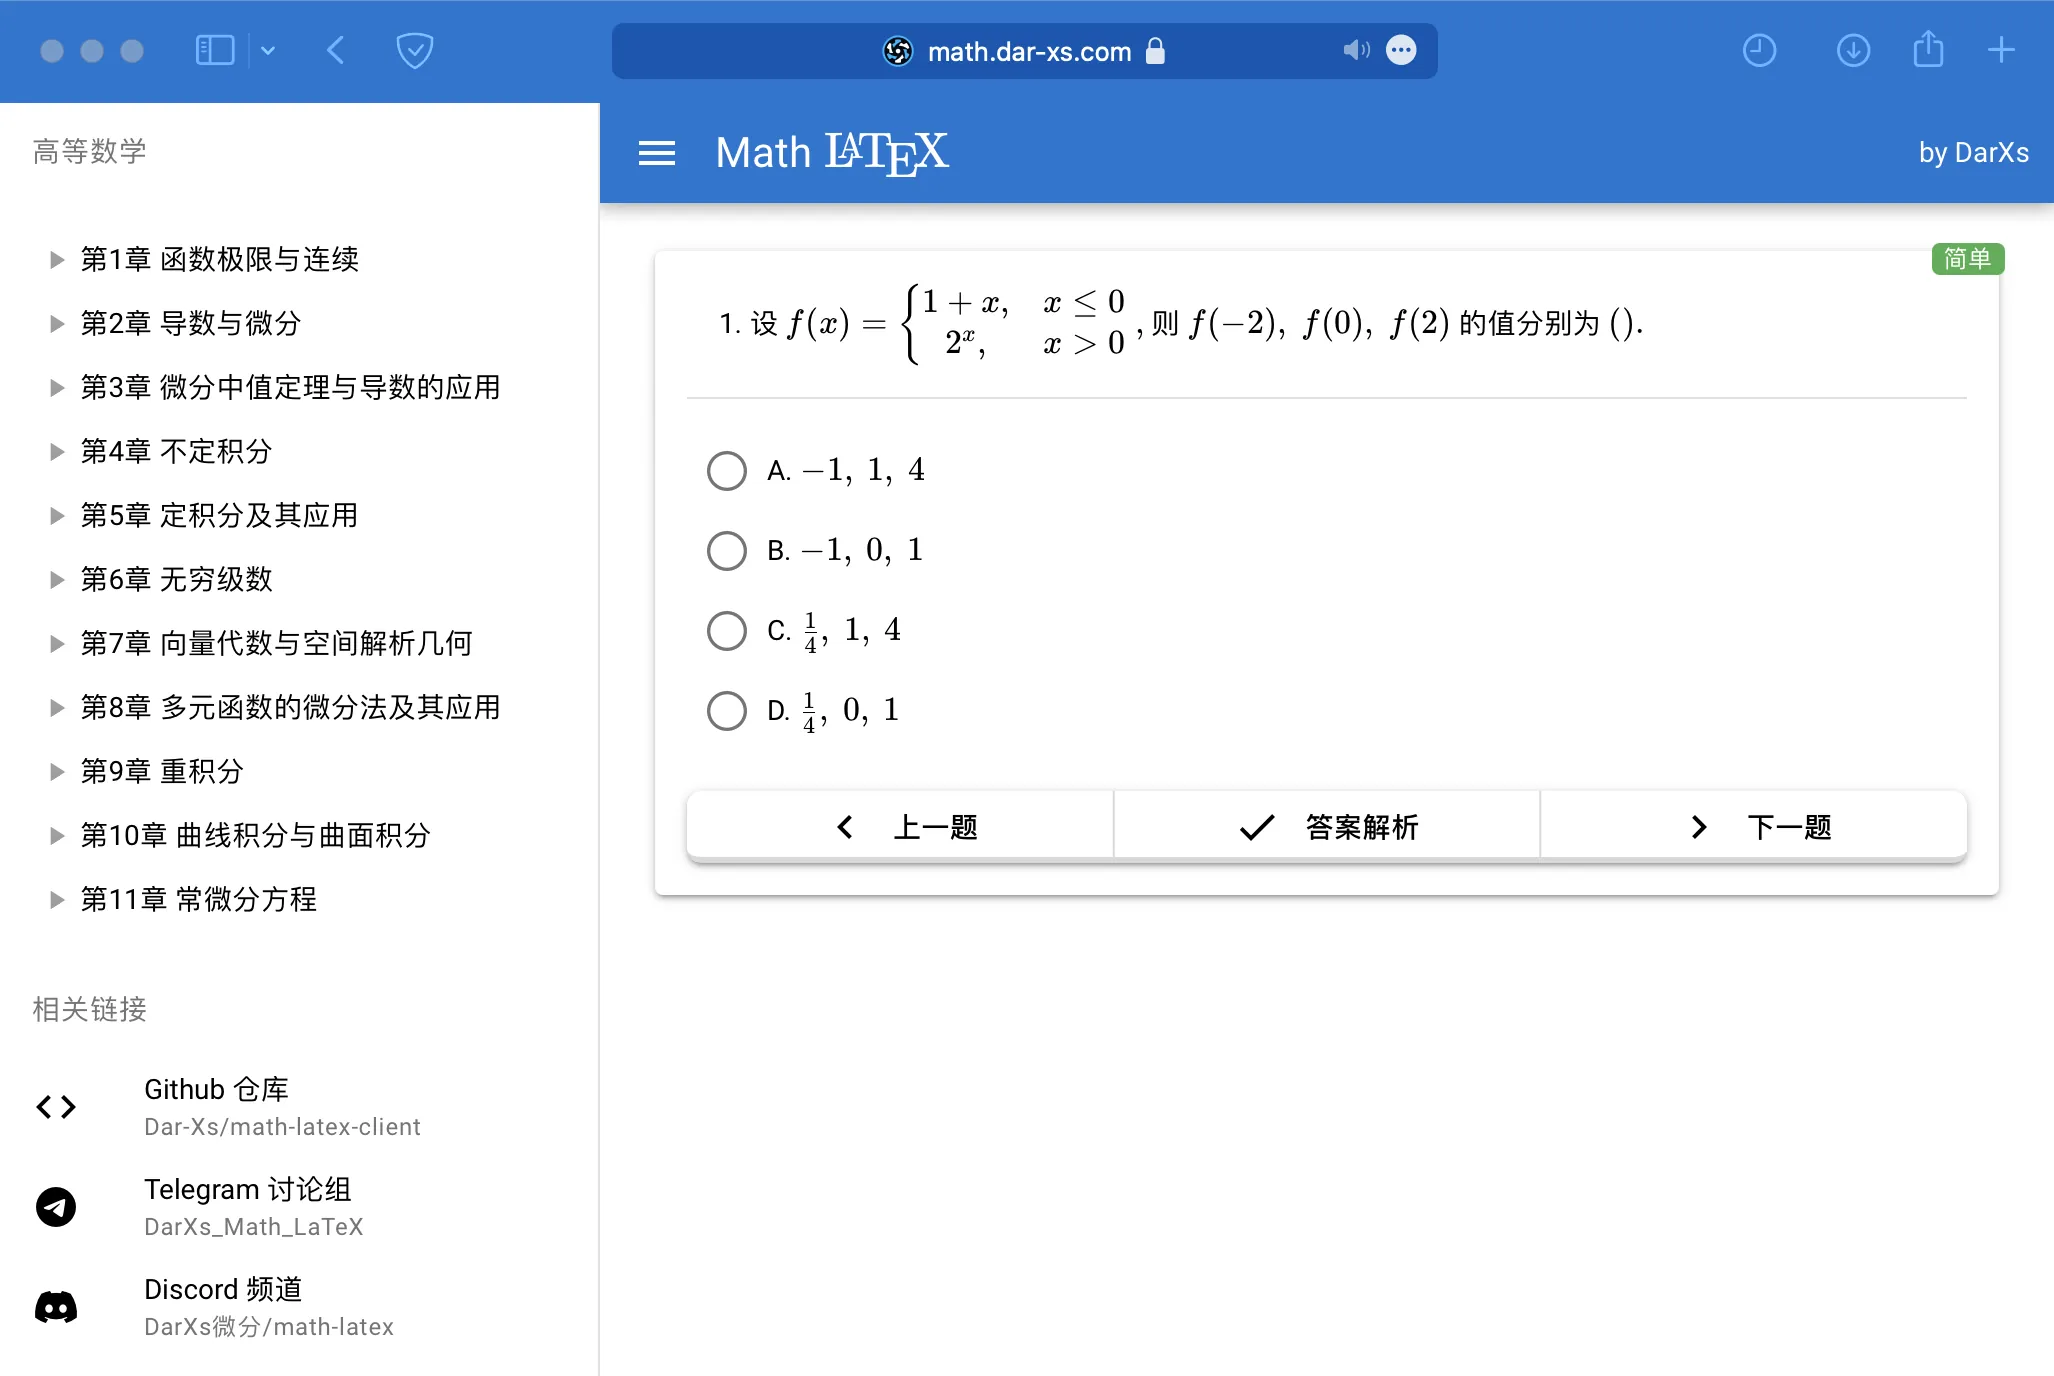Click the Discord logo icon
Screen dimensions: 2054x1376
tap(56, 1307)
